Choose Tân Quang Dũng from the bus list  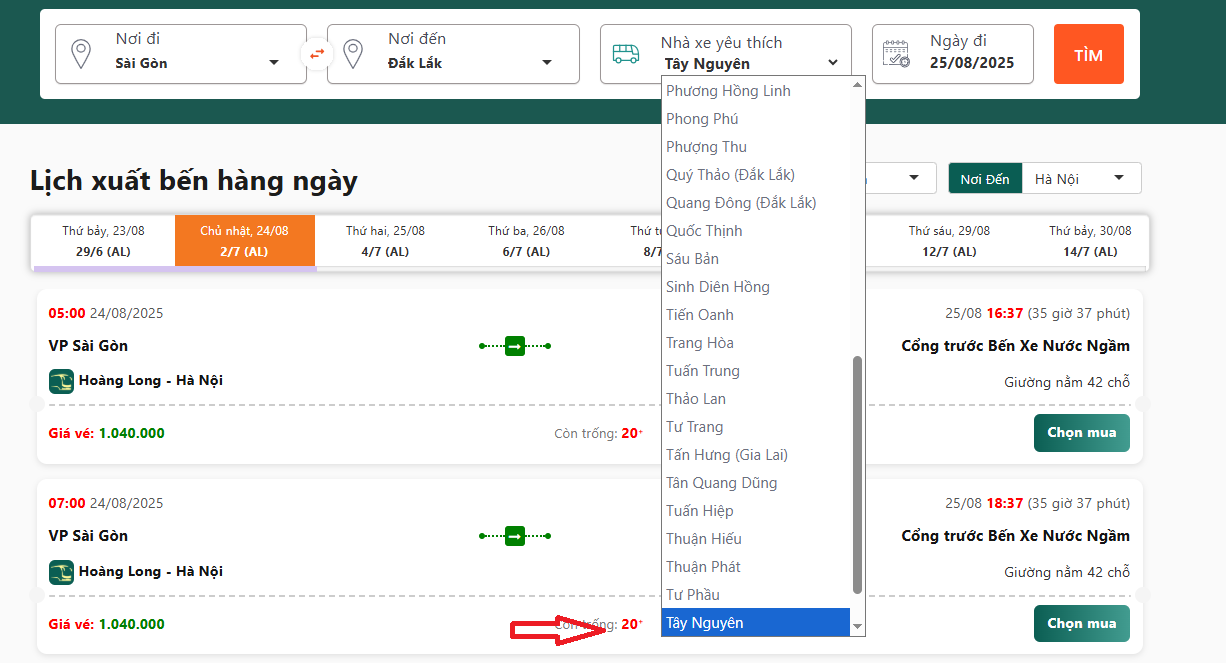pyautogui.click(x=756, y=483)
